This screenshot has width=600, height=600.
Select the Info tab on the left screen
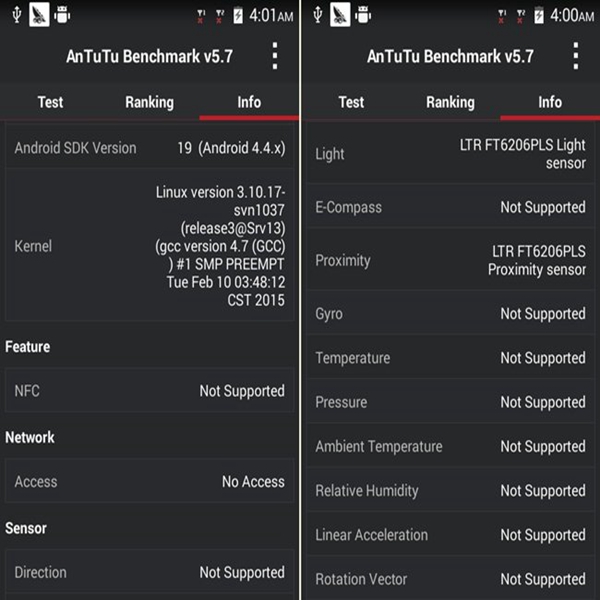click(x=249, y=102)
